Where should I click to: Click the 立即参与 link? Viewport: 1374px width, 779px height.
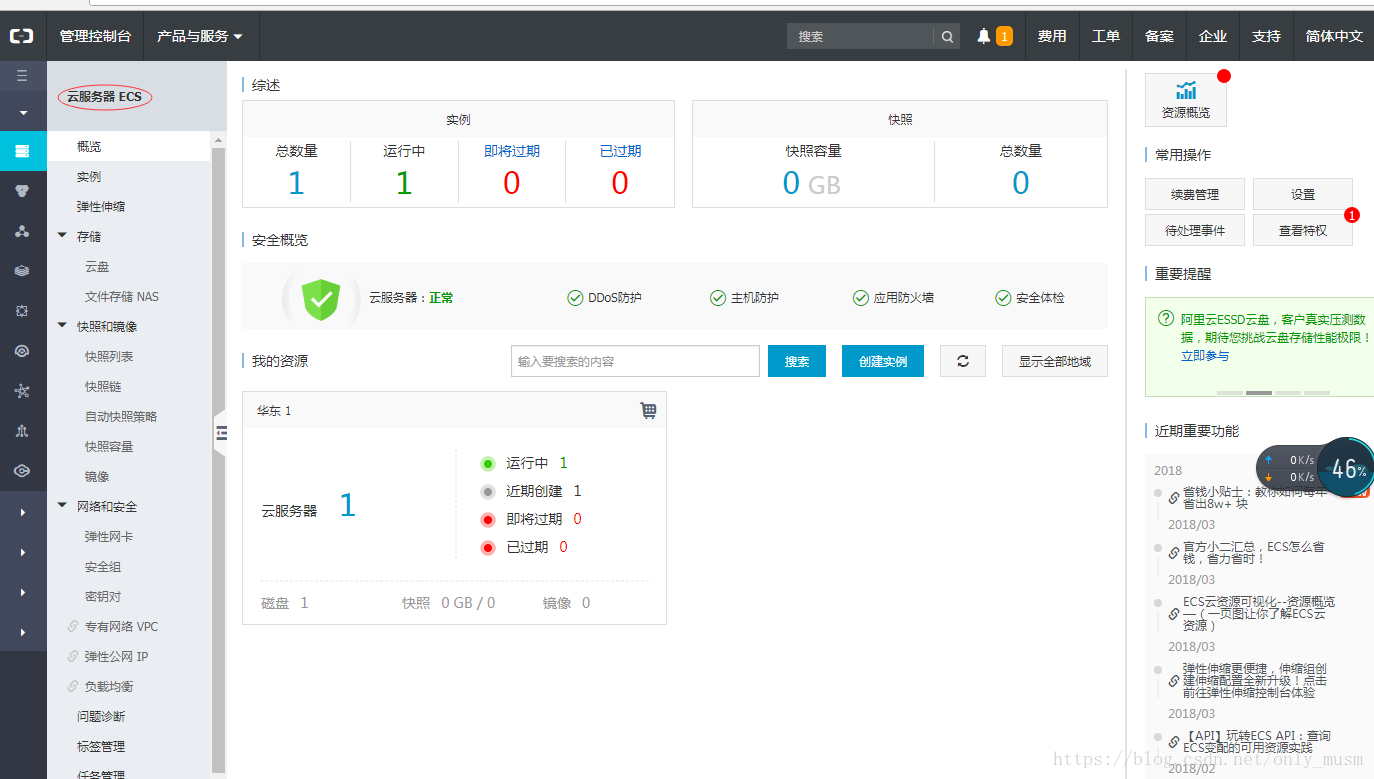1205,356
